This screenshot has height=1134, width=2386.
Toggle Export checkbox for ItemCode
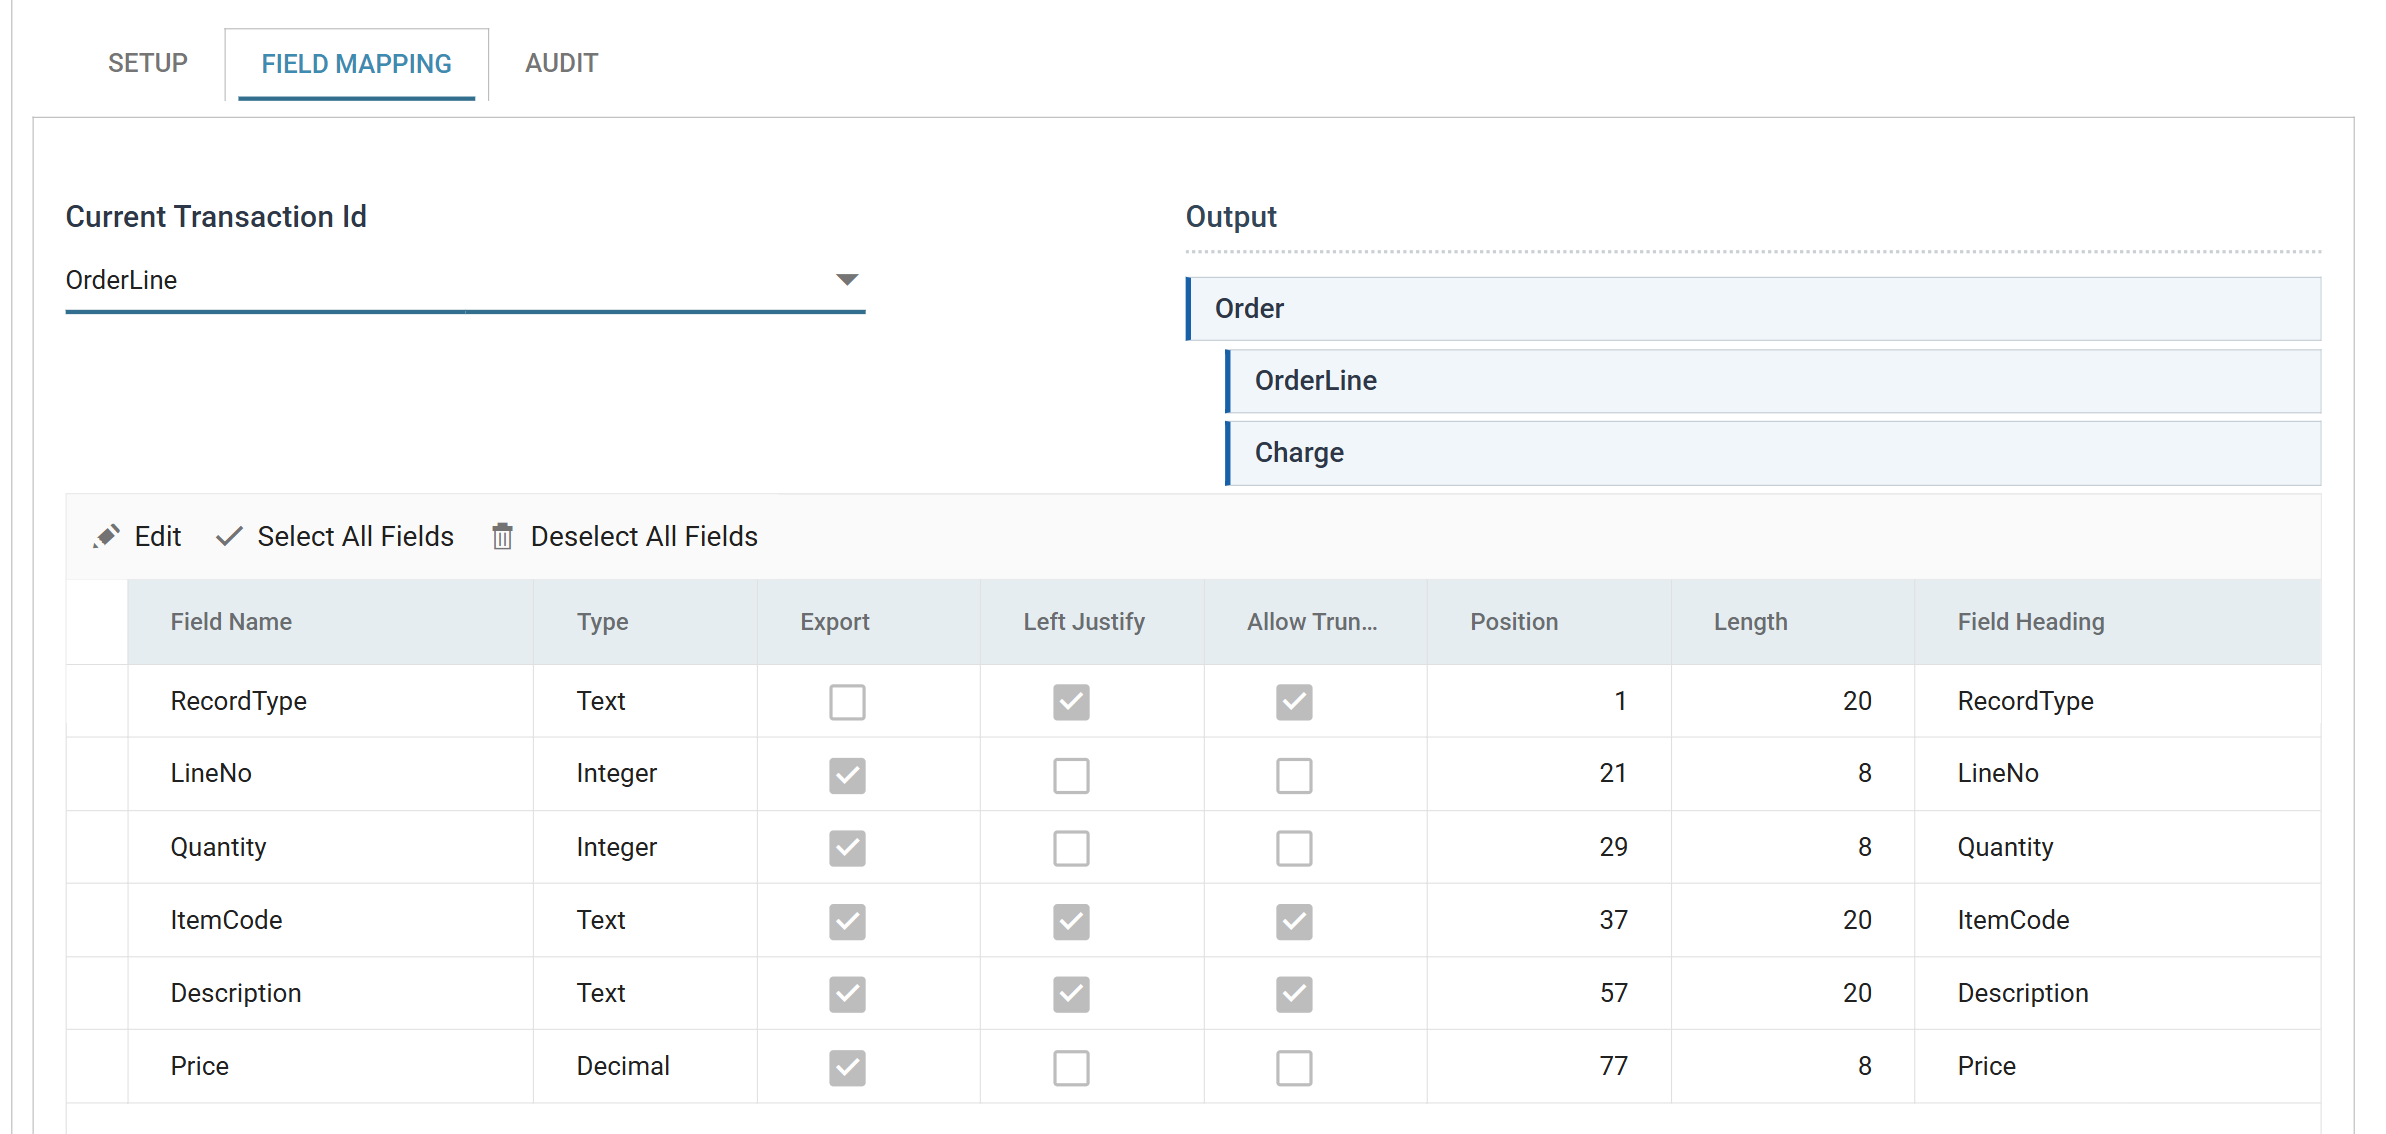click(x=847, y=921)
